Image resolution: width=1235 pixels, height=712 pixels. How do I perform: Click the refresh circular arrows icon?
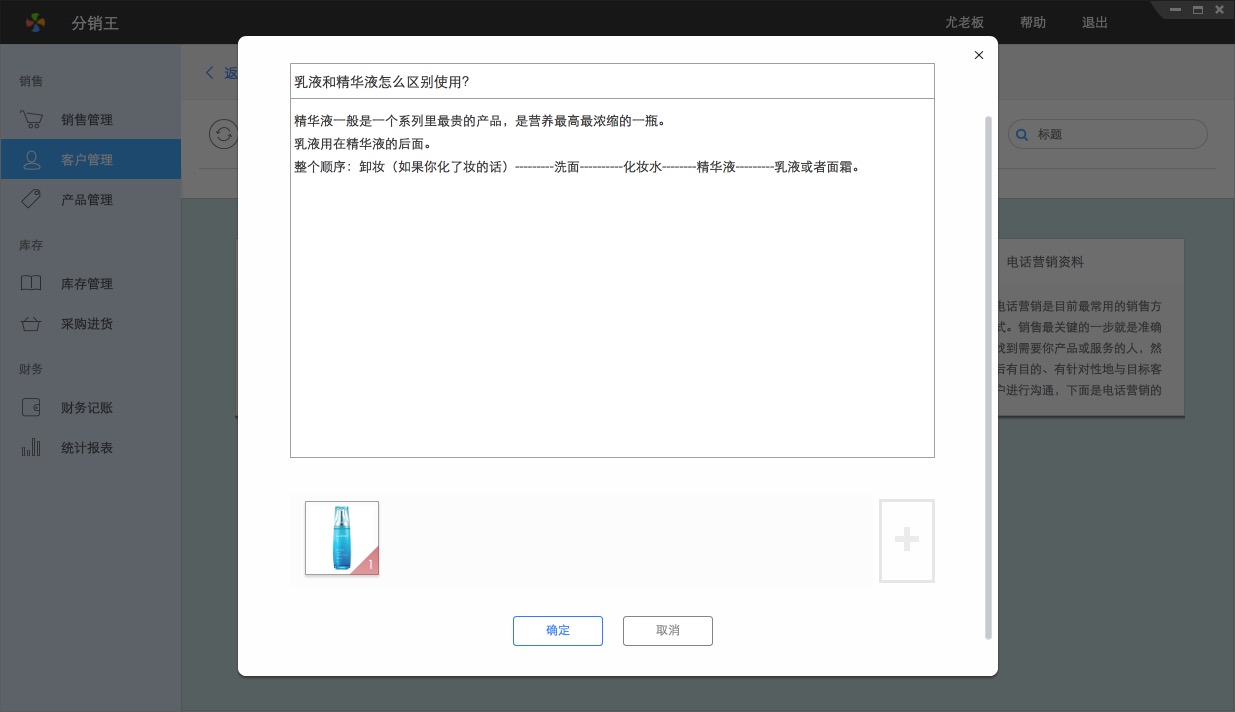tap(223, 134)
